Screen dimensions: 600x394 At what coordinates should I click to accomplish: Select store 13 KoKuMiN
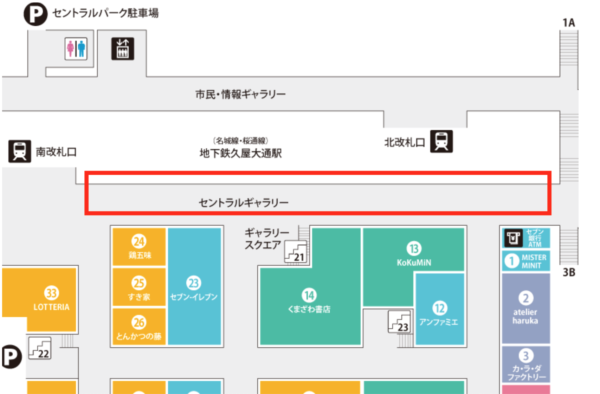(414, 255)
